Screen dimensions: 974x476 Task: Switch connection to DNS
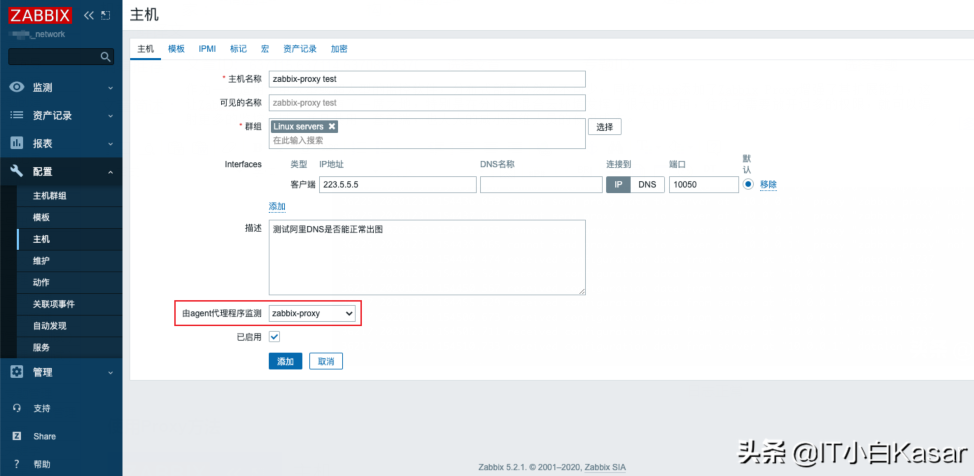pos(647,185)
